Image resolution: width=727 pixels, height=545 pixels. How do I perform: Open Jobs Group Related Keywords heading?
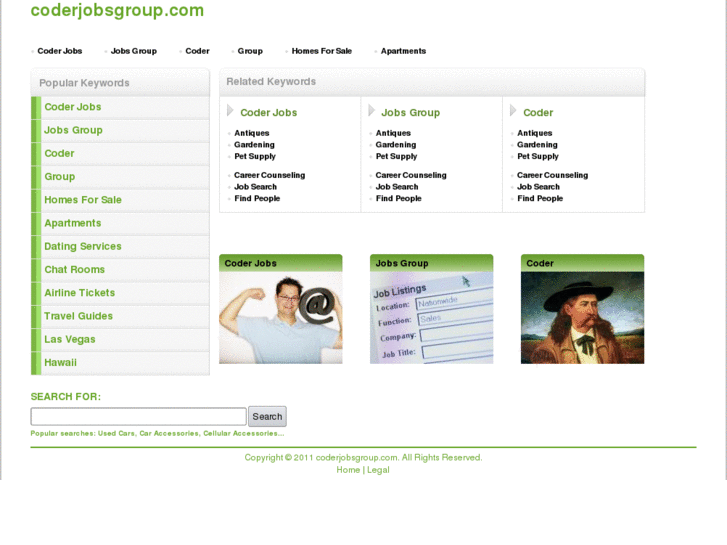pos(411,113)
